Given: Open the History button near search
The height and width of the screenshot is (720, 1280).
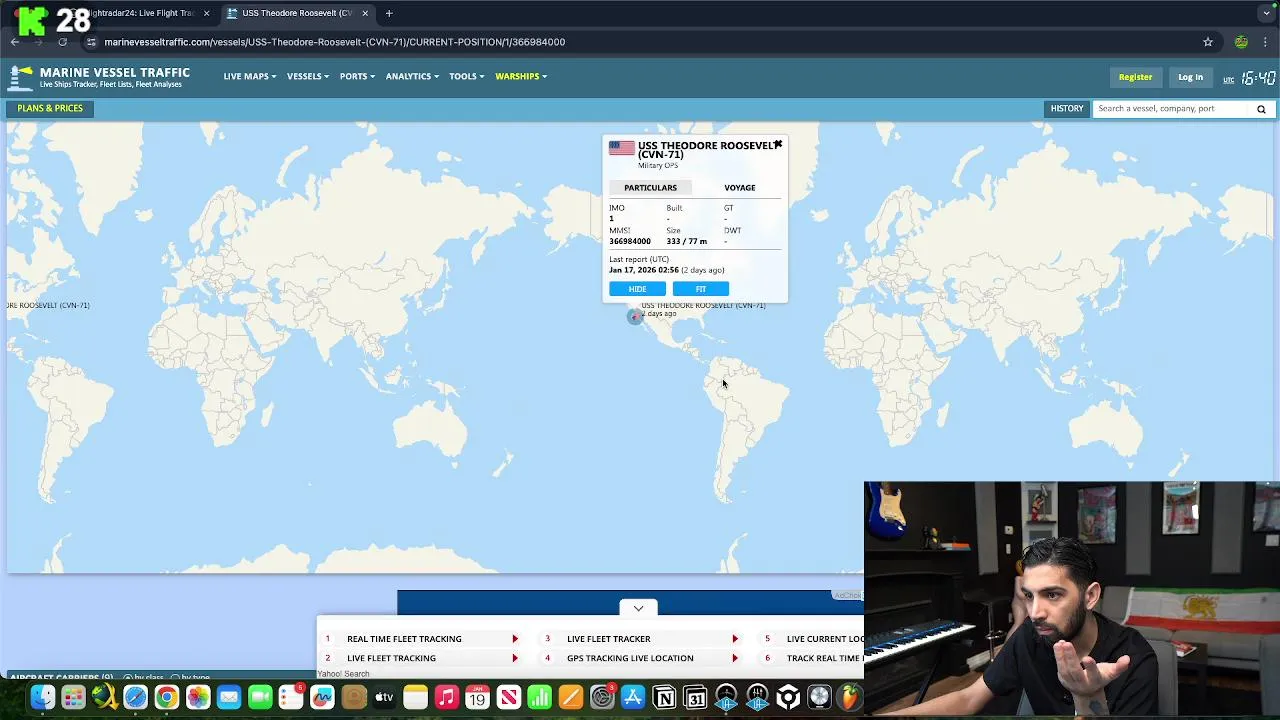Looking at the screenshot, I should (x=1067, y=109).
